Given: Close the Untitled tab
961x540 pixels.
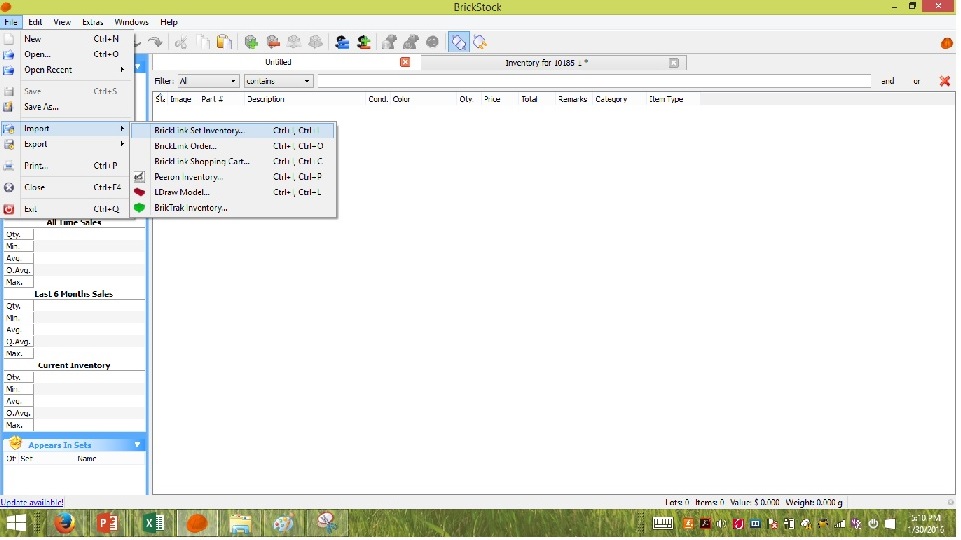Looking at the screenshot, I should [x=405, y=63].
